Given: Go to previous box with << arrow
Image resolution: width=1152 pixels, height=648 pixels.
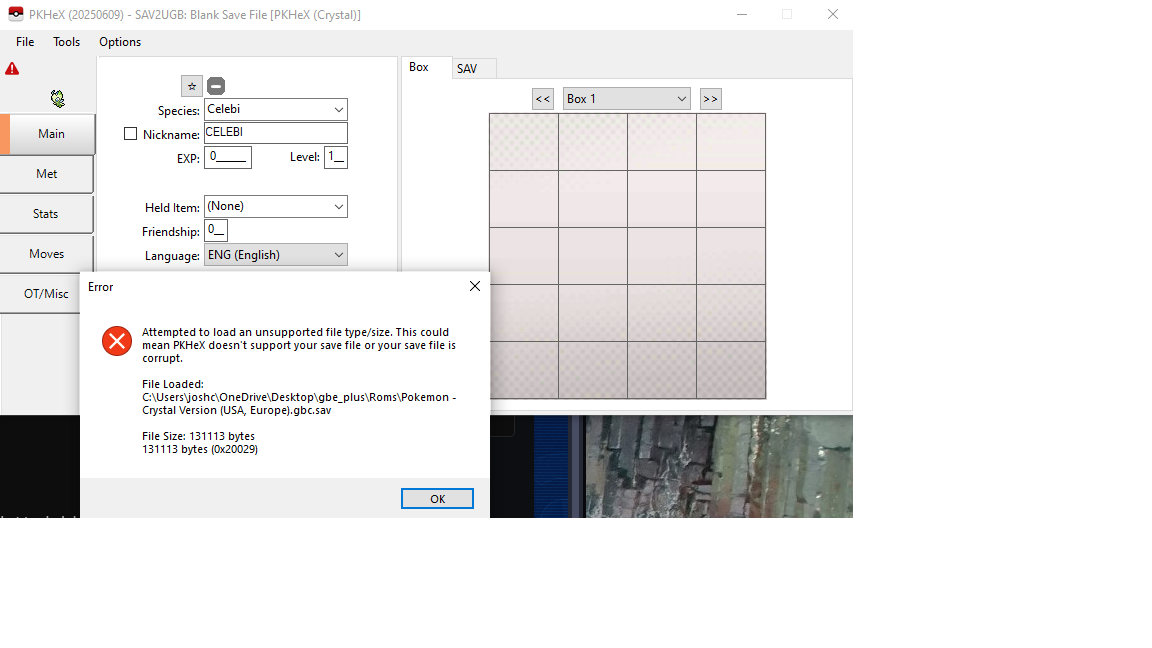Looking at the screenshot, I should click(x=543, y=99).
